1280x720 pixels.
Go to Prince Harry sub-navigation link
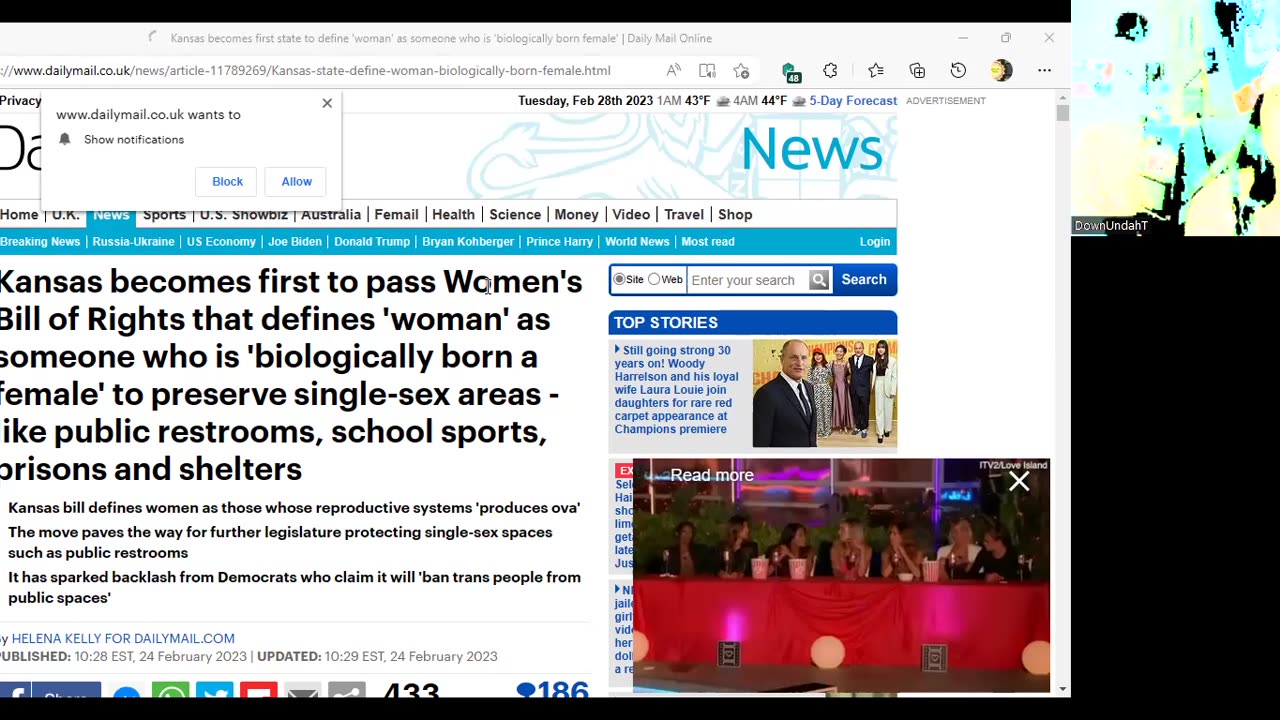559,242
